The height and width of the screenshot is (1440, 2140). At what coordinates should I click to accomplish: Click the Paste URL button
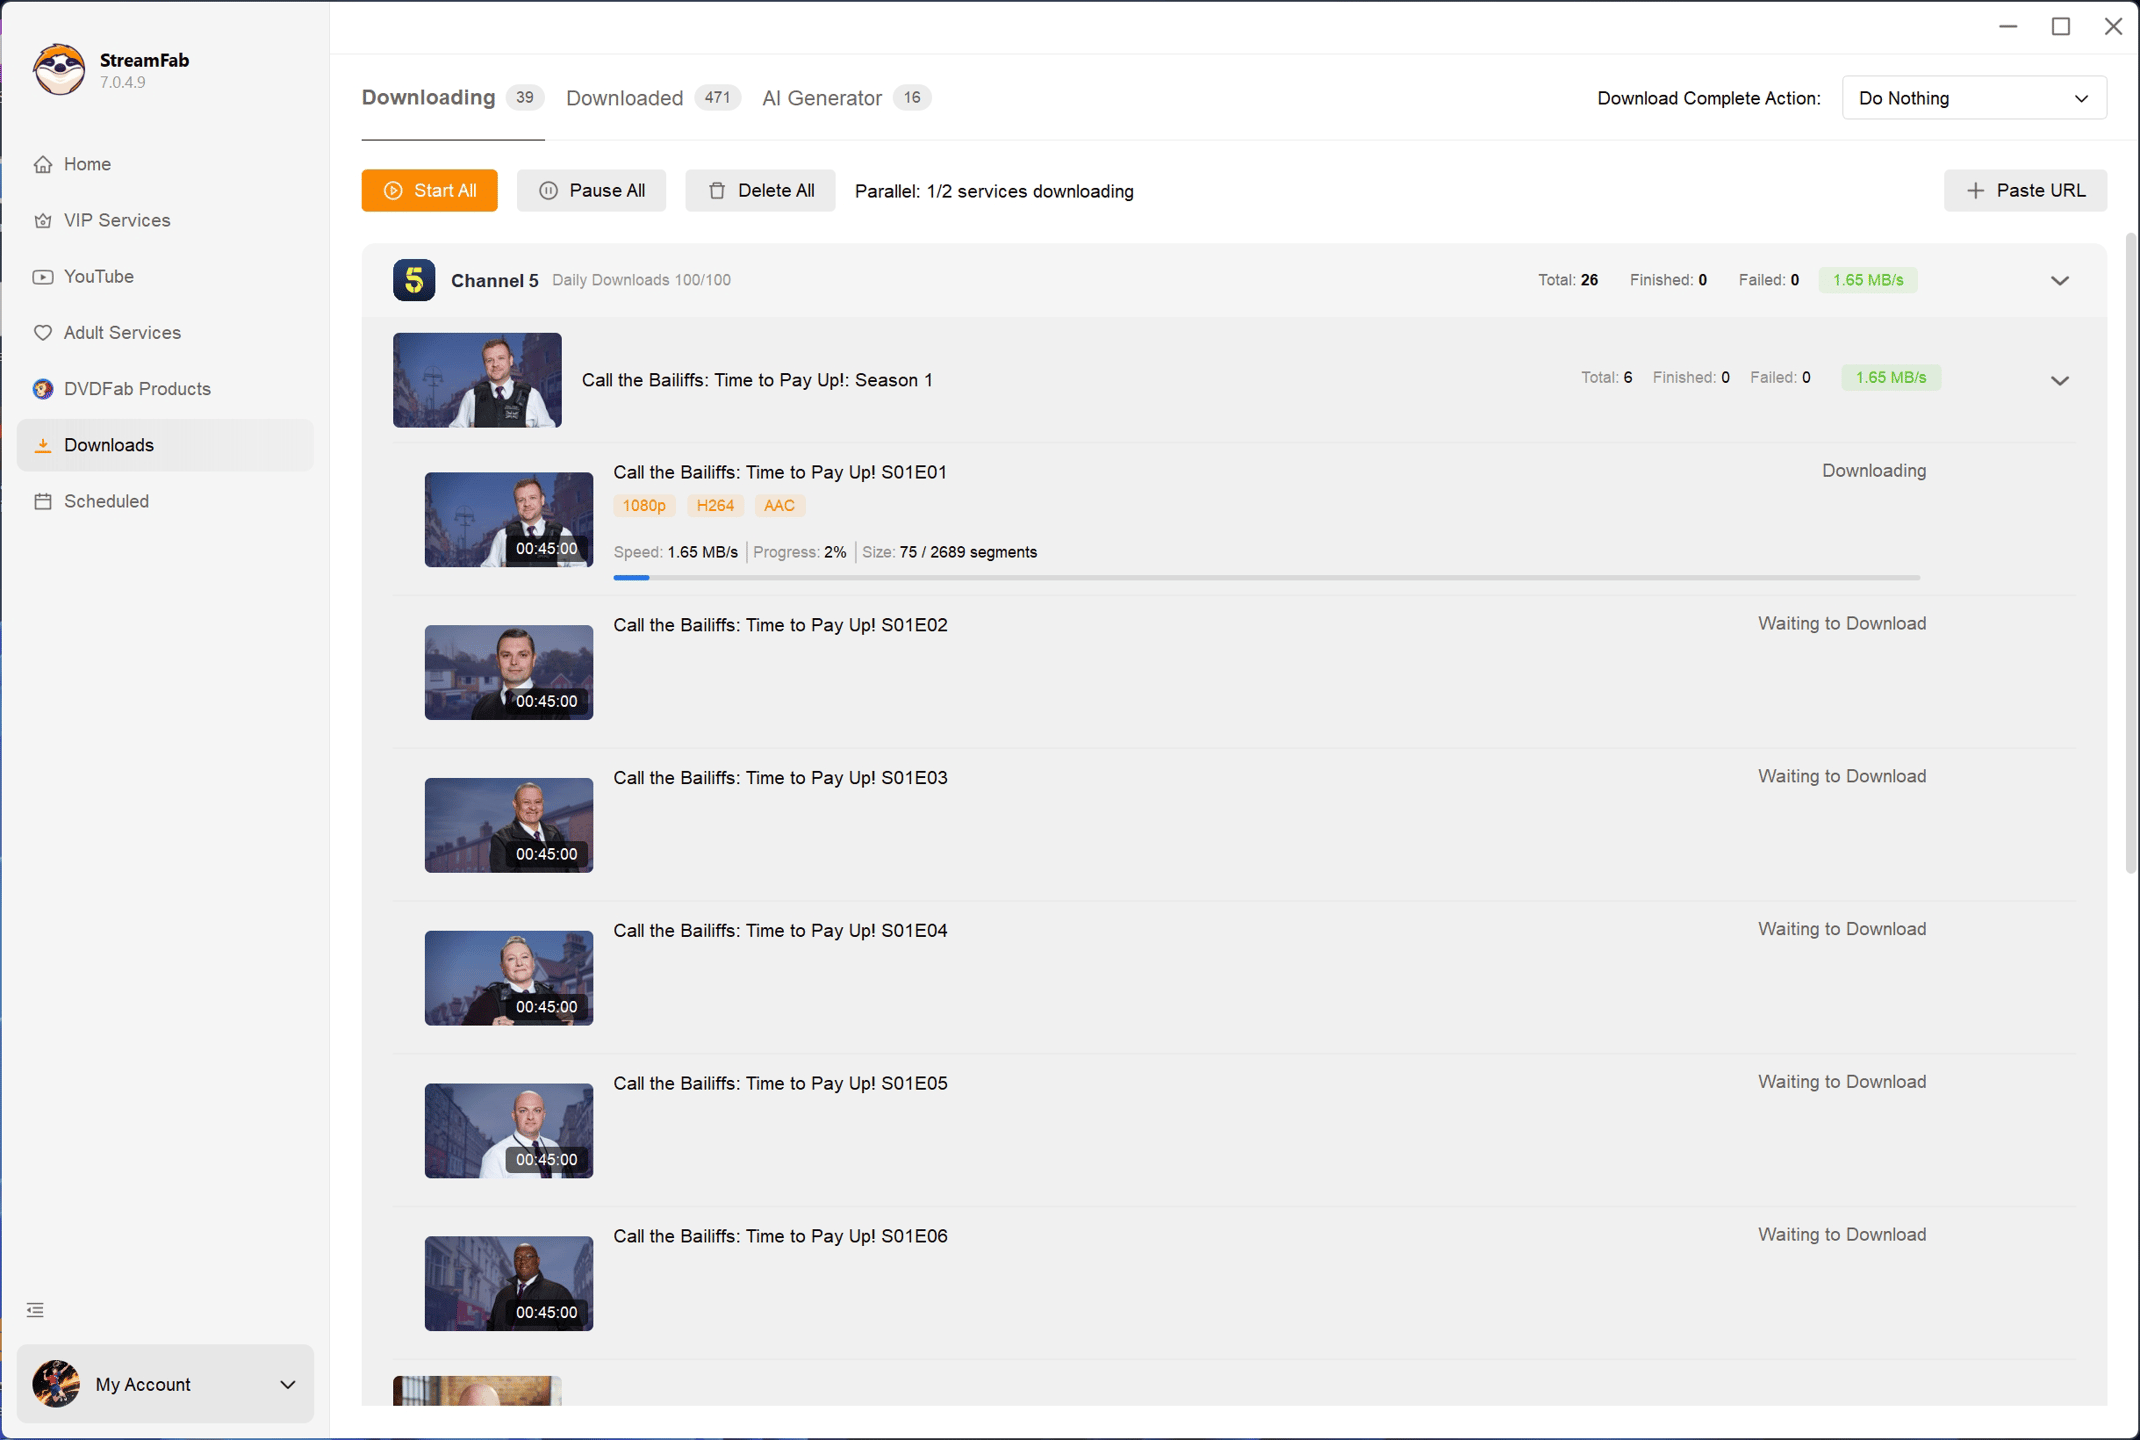tap(2025, 191)
